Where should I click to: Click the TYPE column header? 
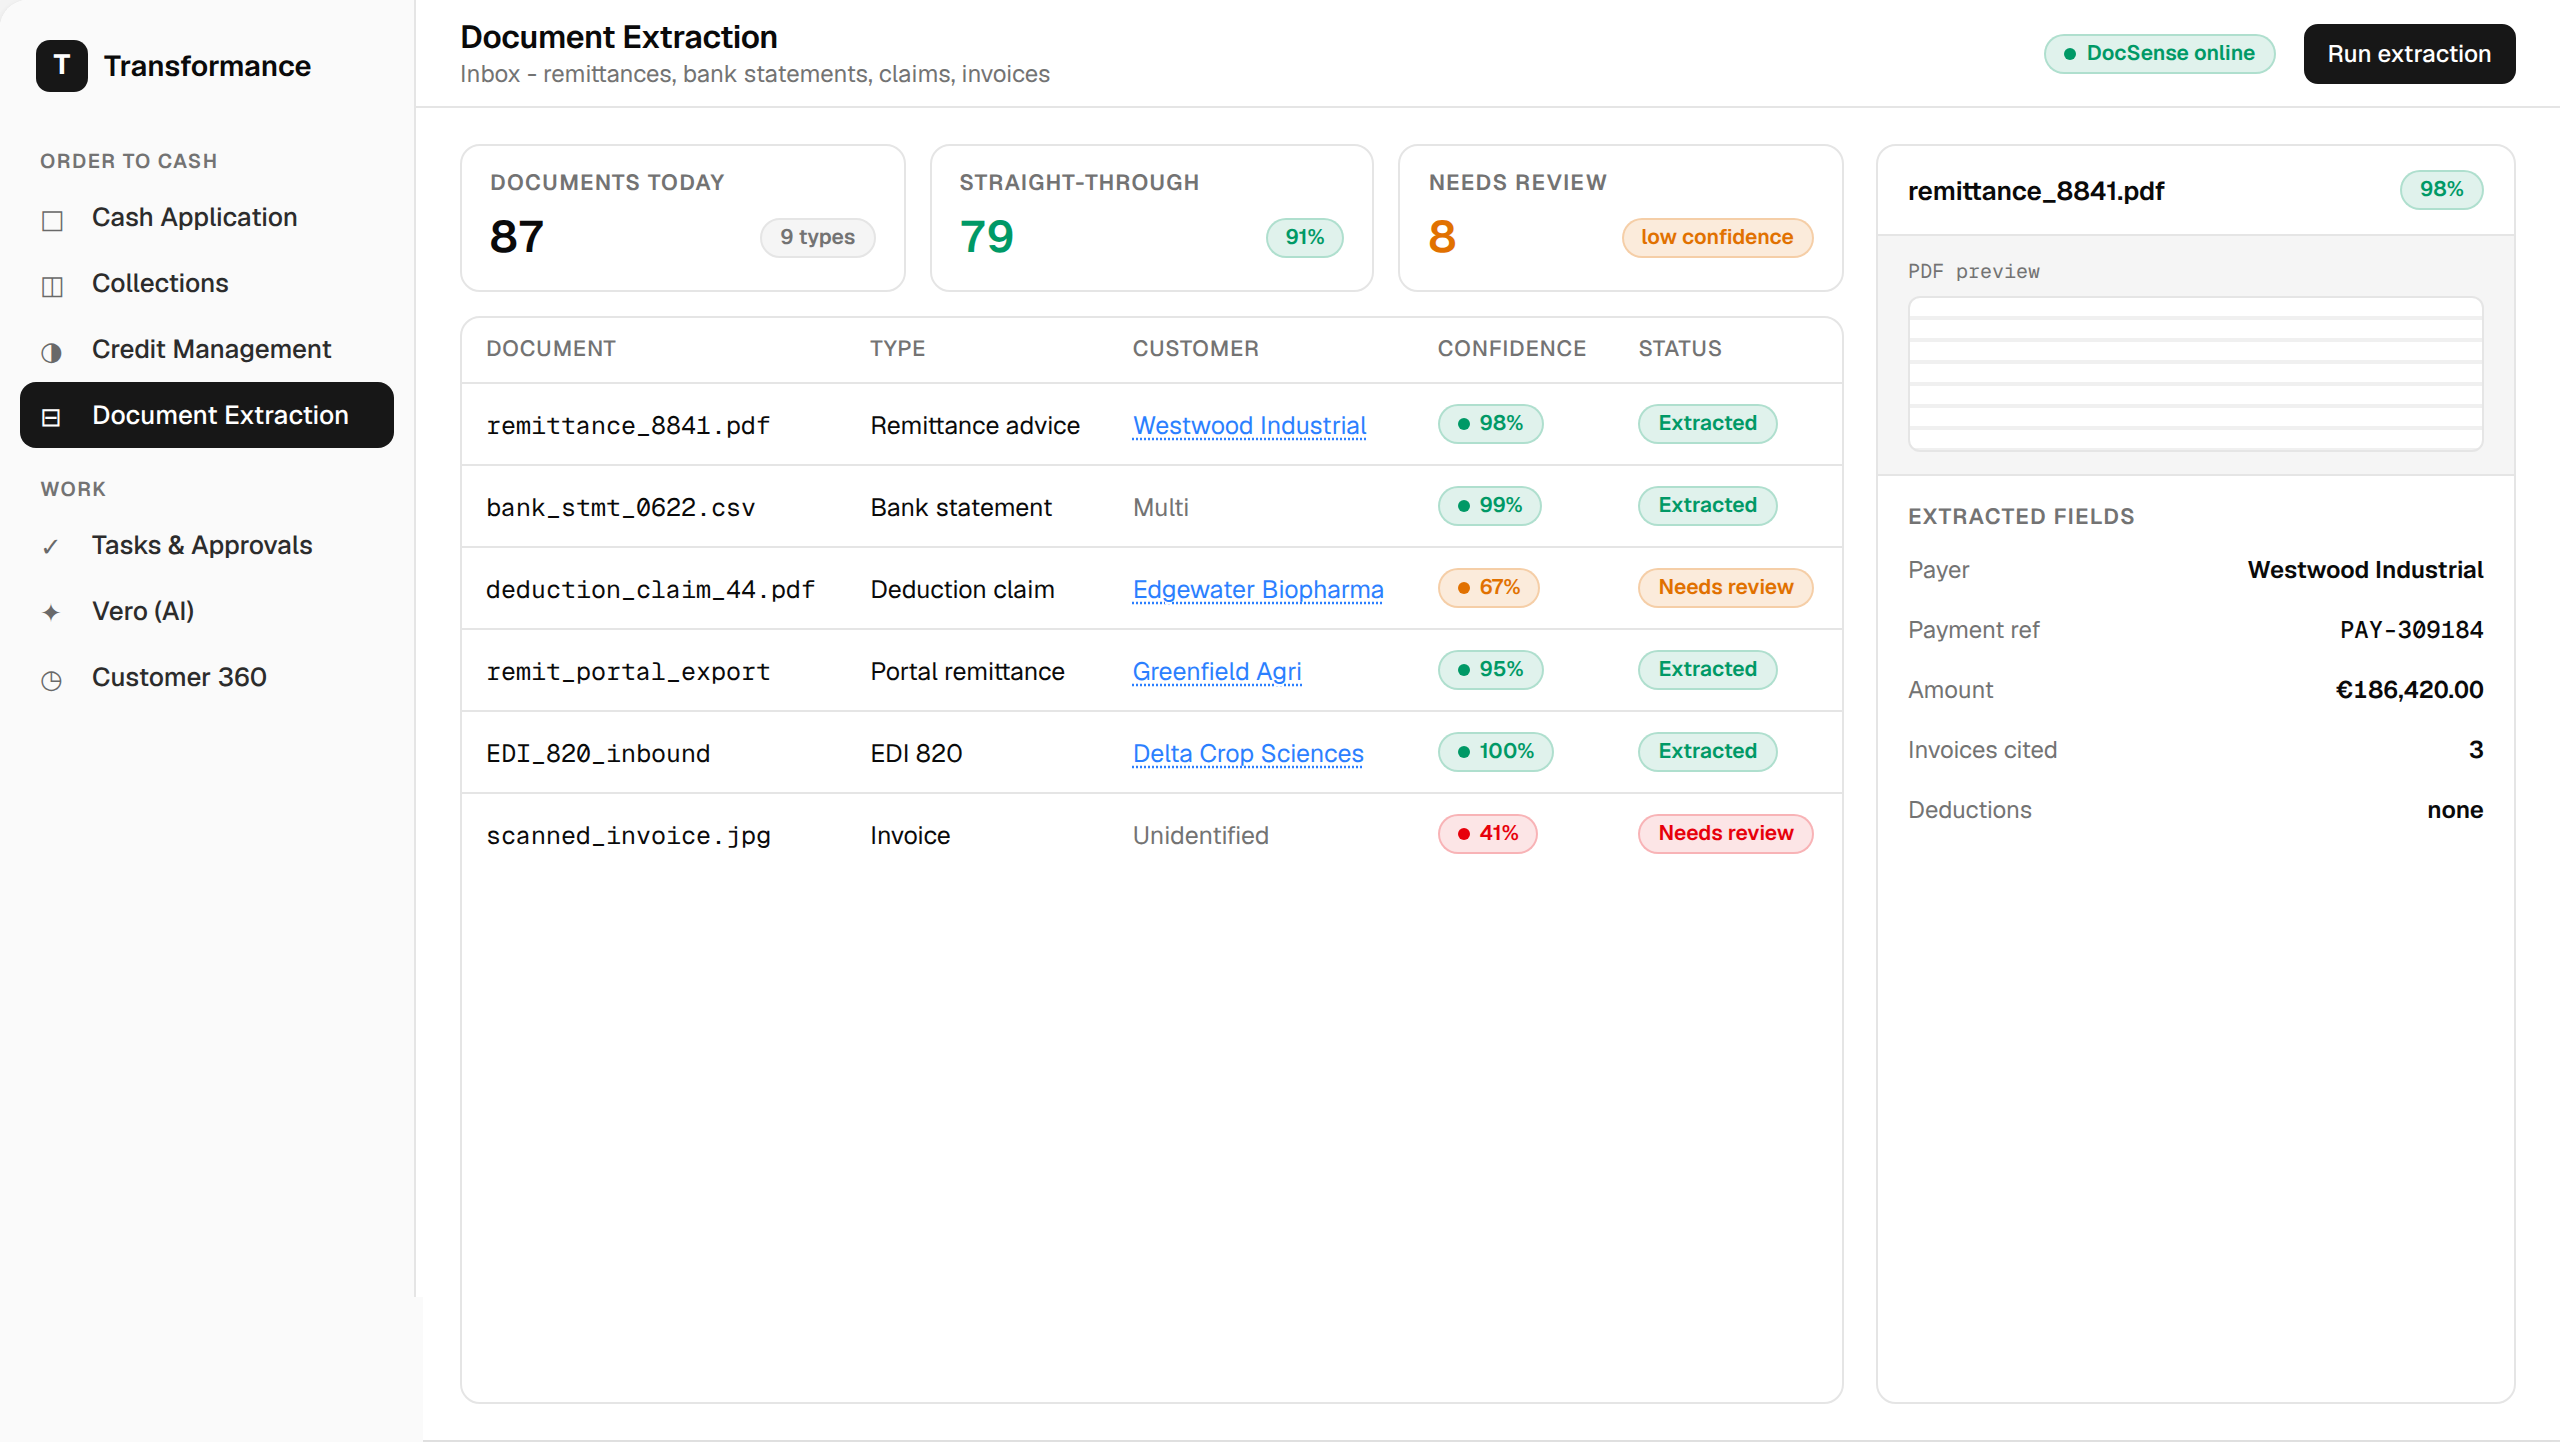897,348
